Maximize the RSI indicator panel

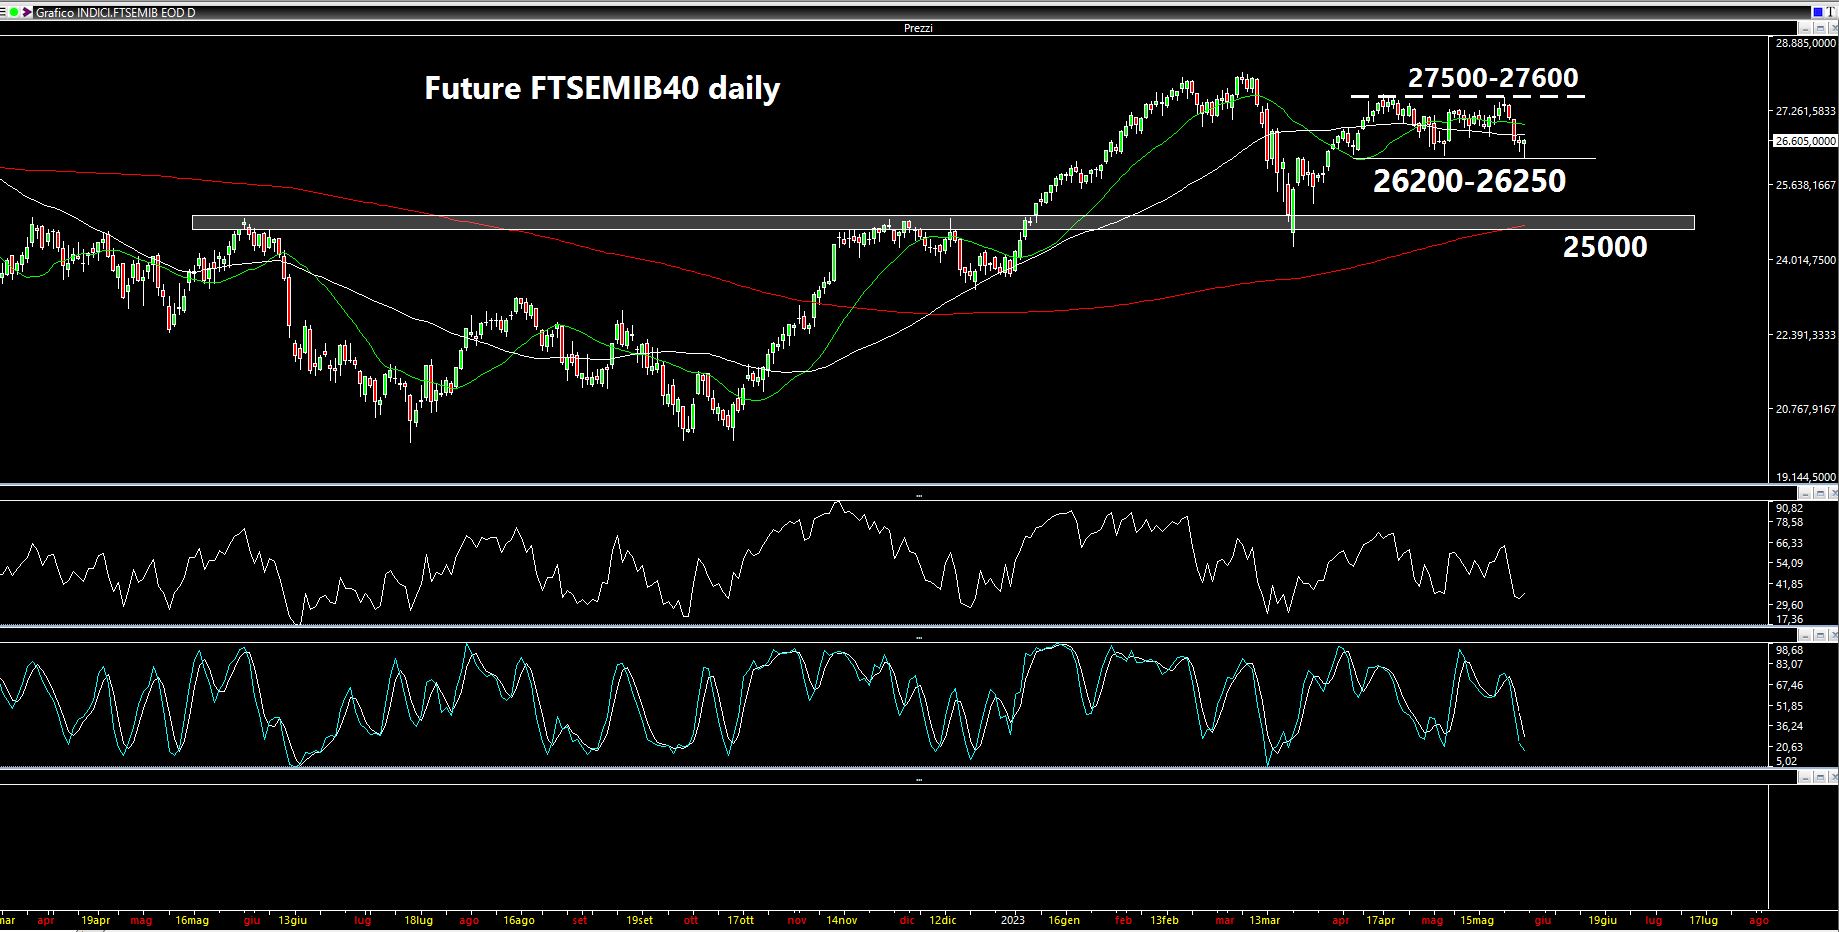[1820, 493]
